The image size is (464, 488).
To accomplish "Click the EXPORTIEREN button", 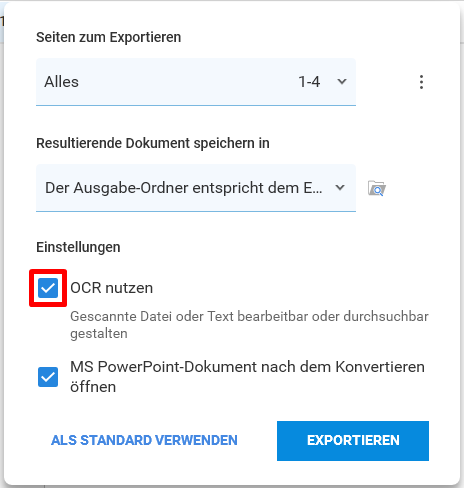I will 353,441.
